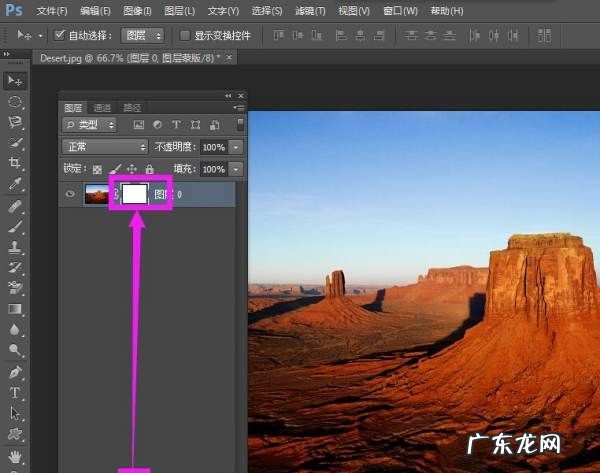The image size is (600, 473).
Task: Choose the Gradient tool
Action: click(x=15, y=309)
